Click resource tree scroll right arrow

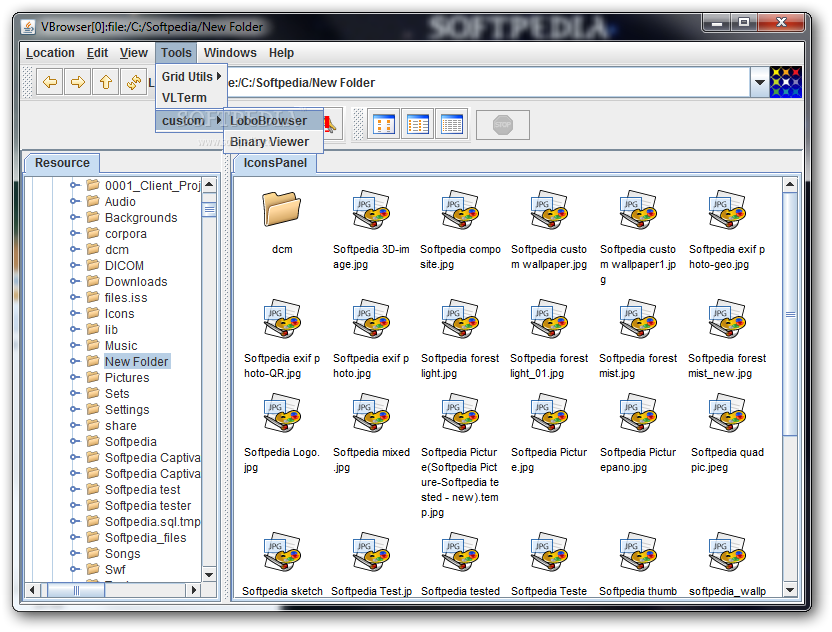coord(194,590)
